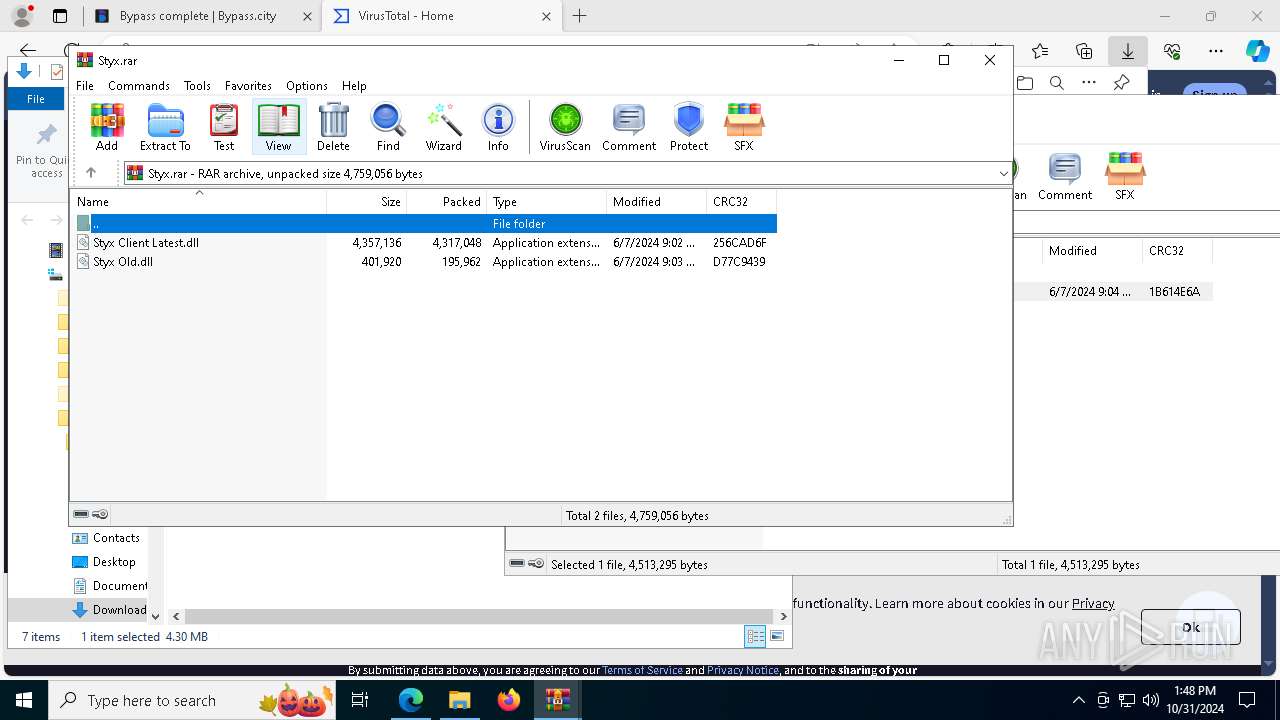Open a new browser tab
The width and height of the screenshot is (1280, 720).
580,16
